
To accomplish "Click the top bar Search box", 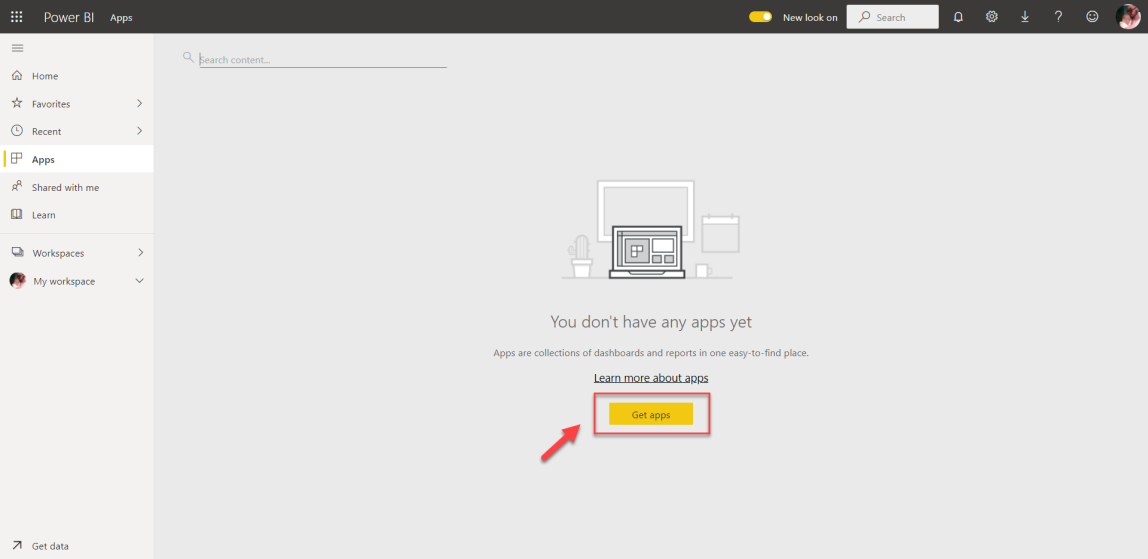I will (x=892, y=17).
